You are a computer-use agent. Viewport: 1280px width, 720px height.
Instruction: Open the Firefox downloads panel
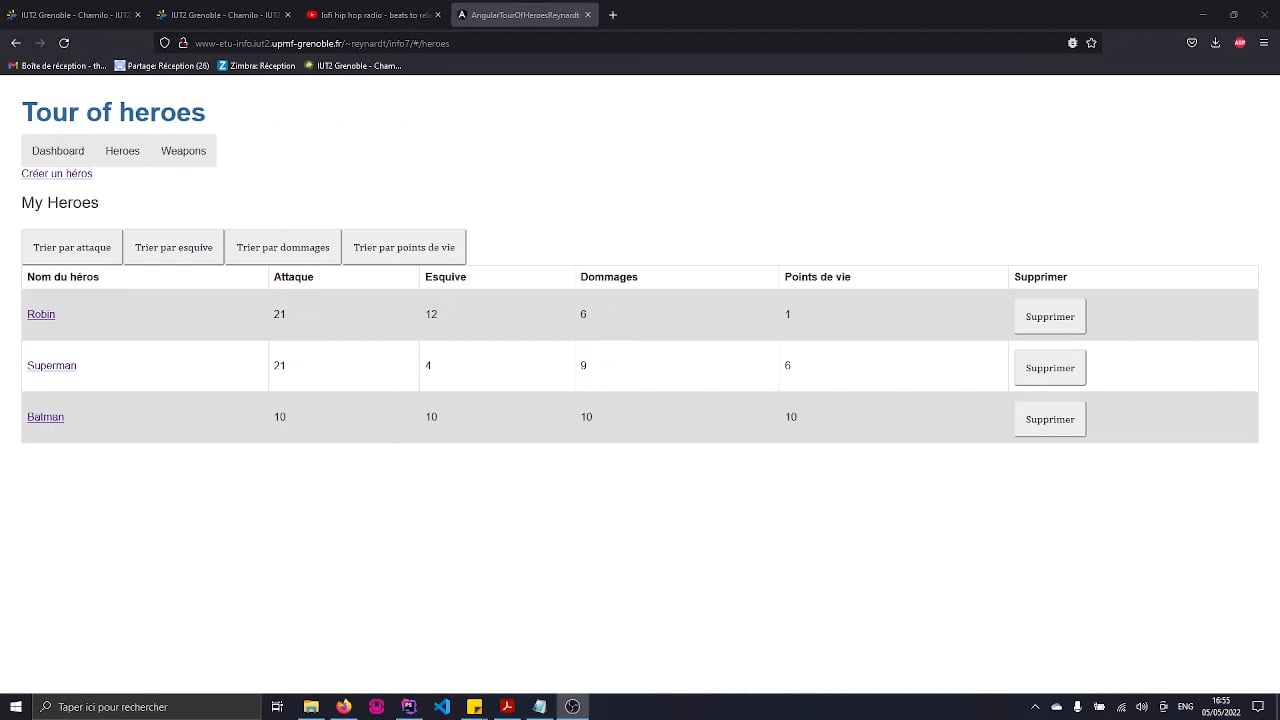(1215, 43)
